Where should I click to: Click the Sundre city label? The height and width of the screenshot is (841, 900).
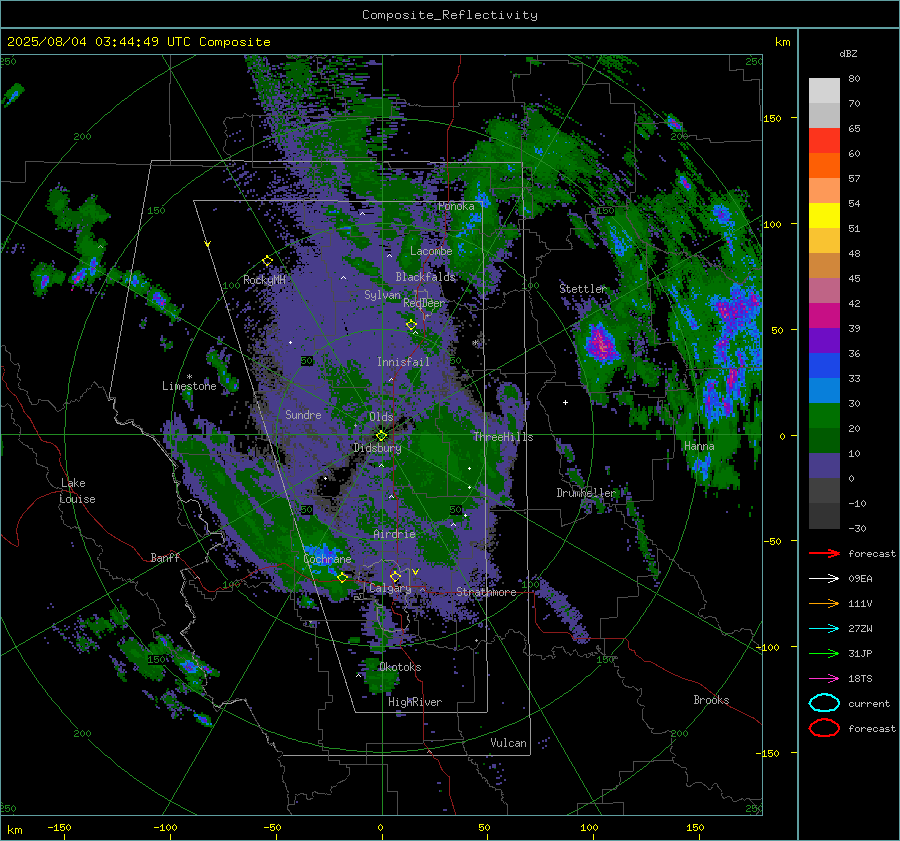coord(303,414)
